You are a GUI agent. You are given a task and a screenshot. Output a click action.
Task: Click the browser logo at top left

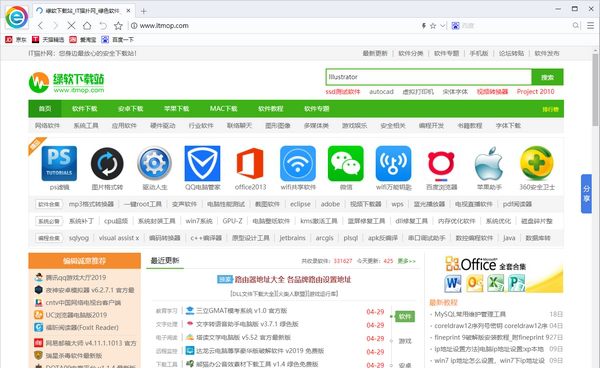tap(16, 17)
